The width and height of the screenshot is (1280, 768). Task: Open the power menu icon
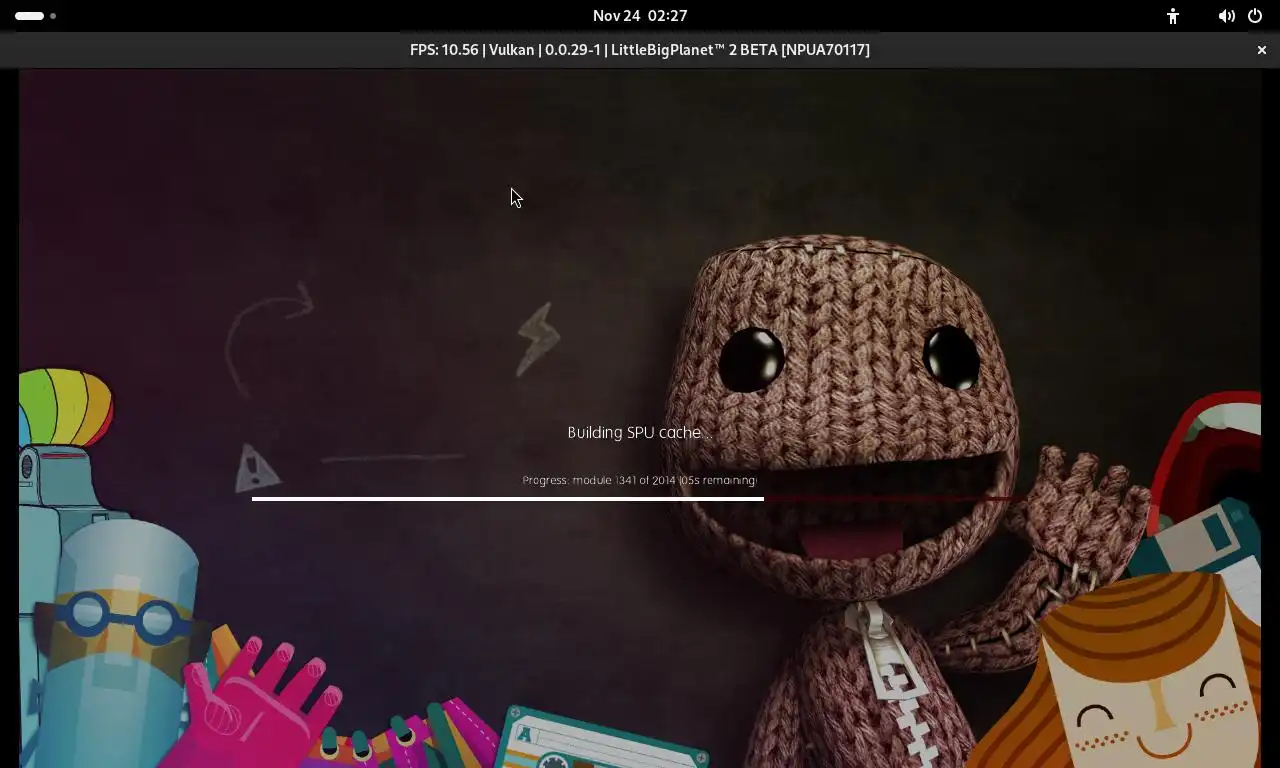click(x=1255, y=16)
